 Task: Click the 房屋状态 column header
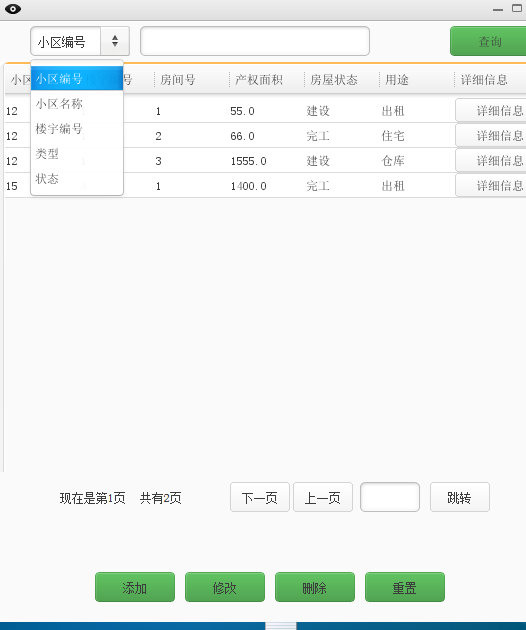pyautogui.click(x=334, y=80)
